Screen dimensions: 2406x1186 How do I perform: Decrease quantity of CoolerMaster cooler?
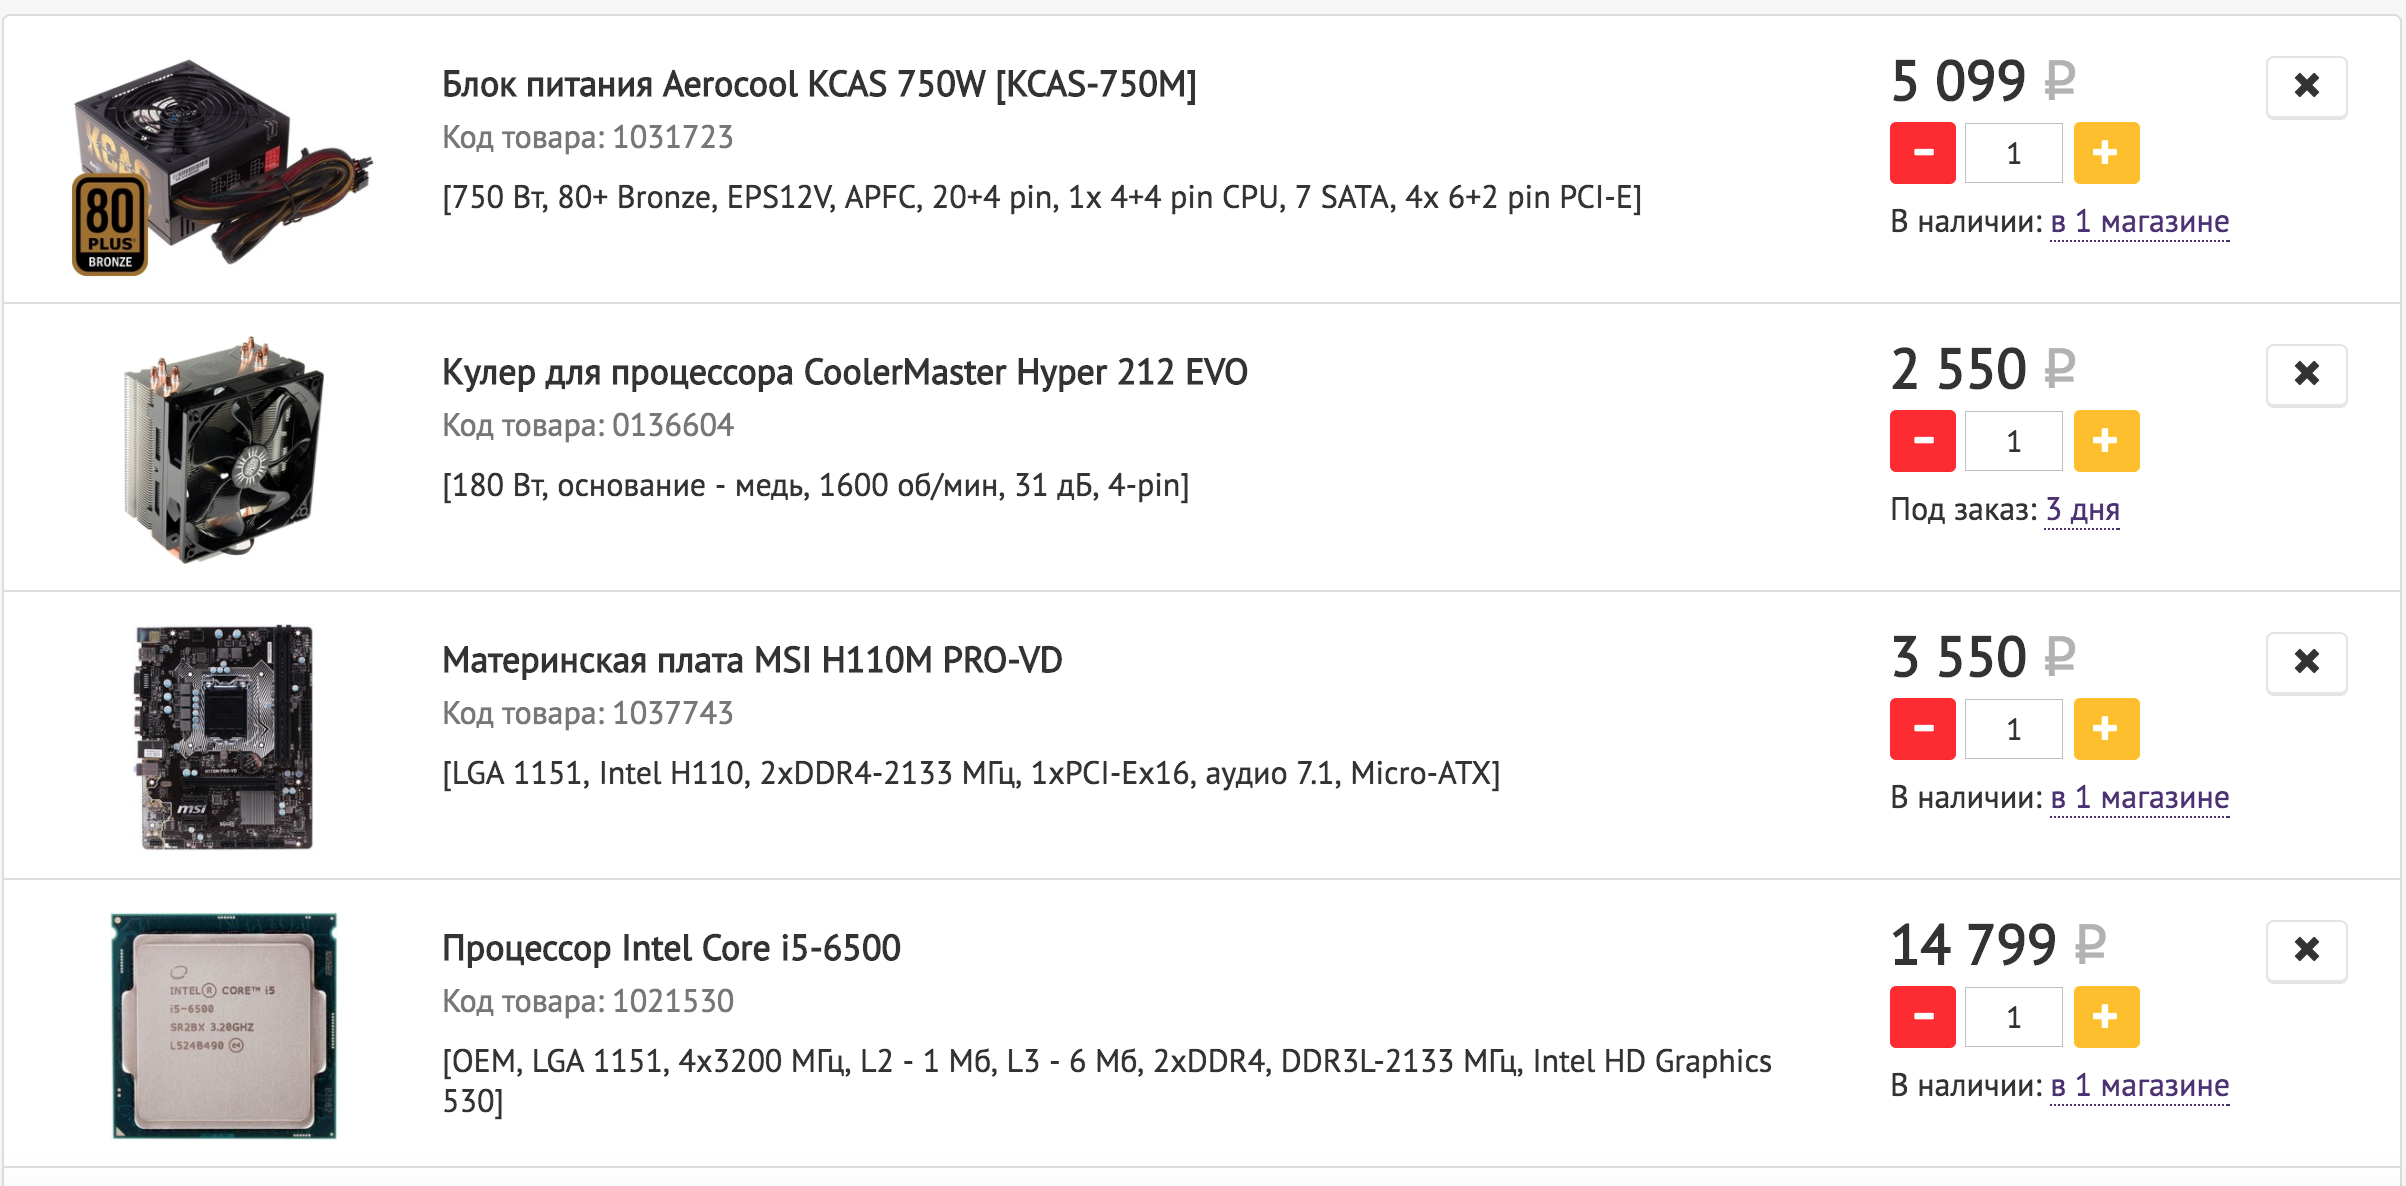coord(1922,441)
